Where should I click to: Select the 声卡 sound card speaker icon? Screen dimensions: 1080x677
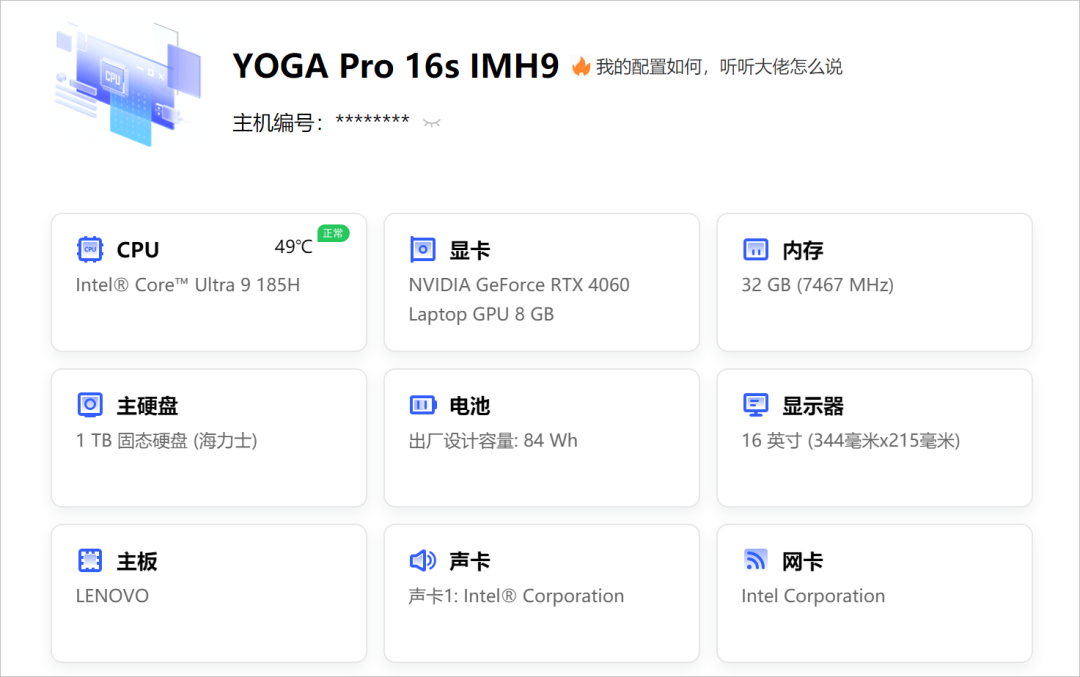[x=423, y=561]
